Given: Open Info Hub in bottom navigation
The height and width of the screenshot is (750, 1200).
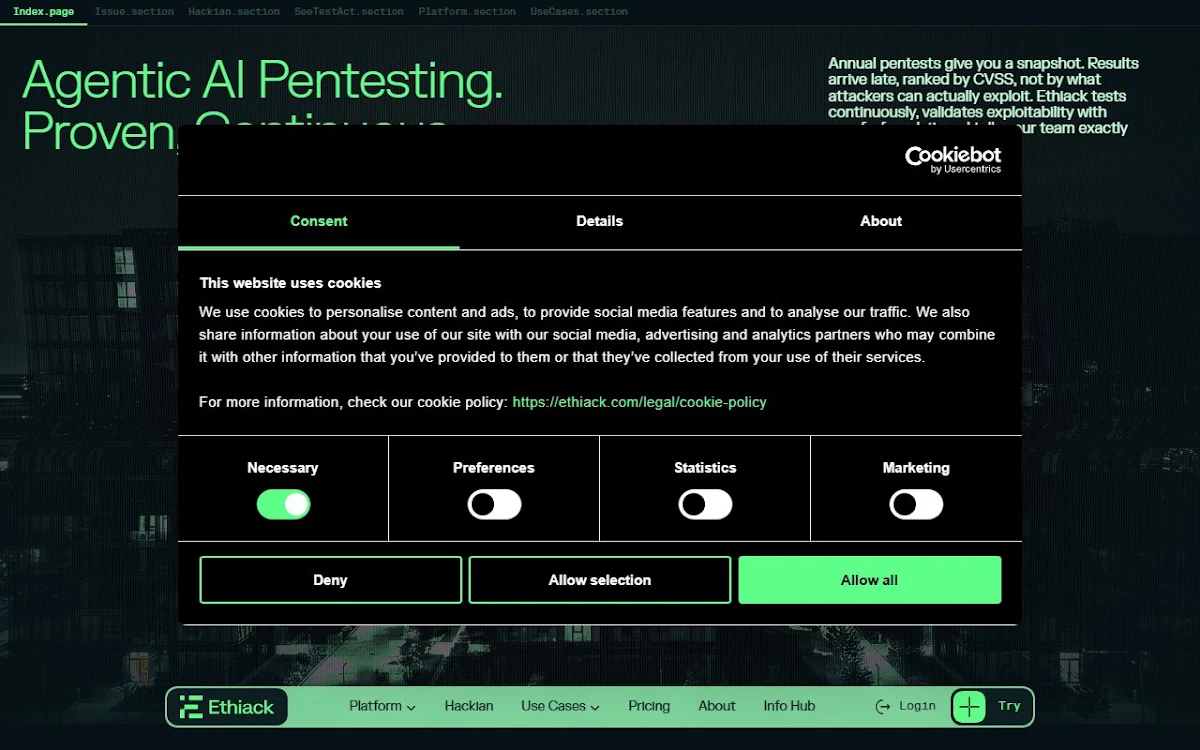Looking at the screenshot, I should (789, 706).
